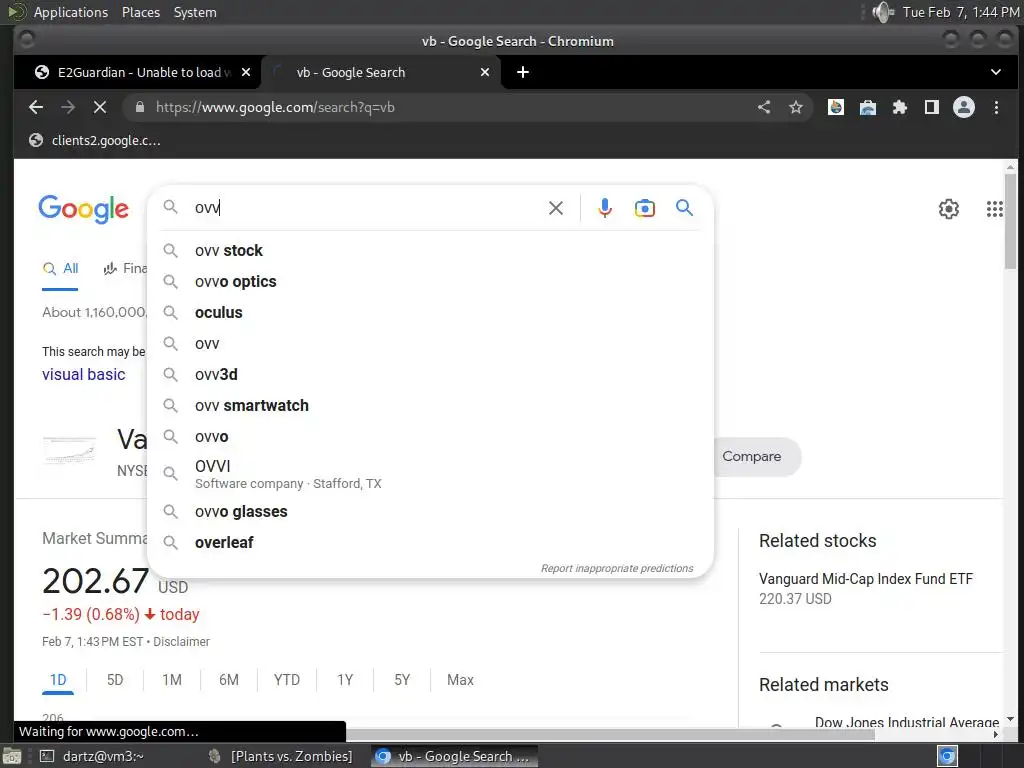Select the 5Y chart range
The image size is (1024, 768).
pos(402,680)
